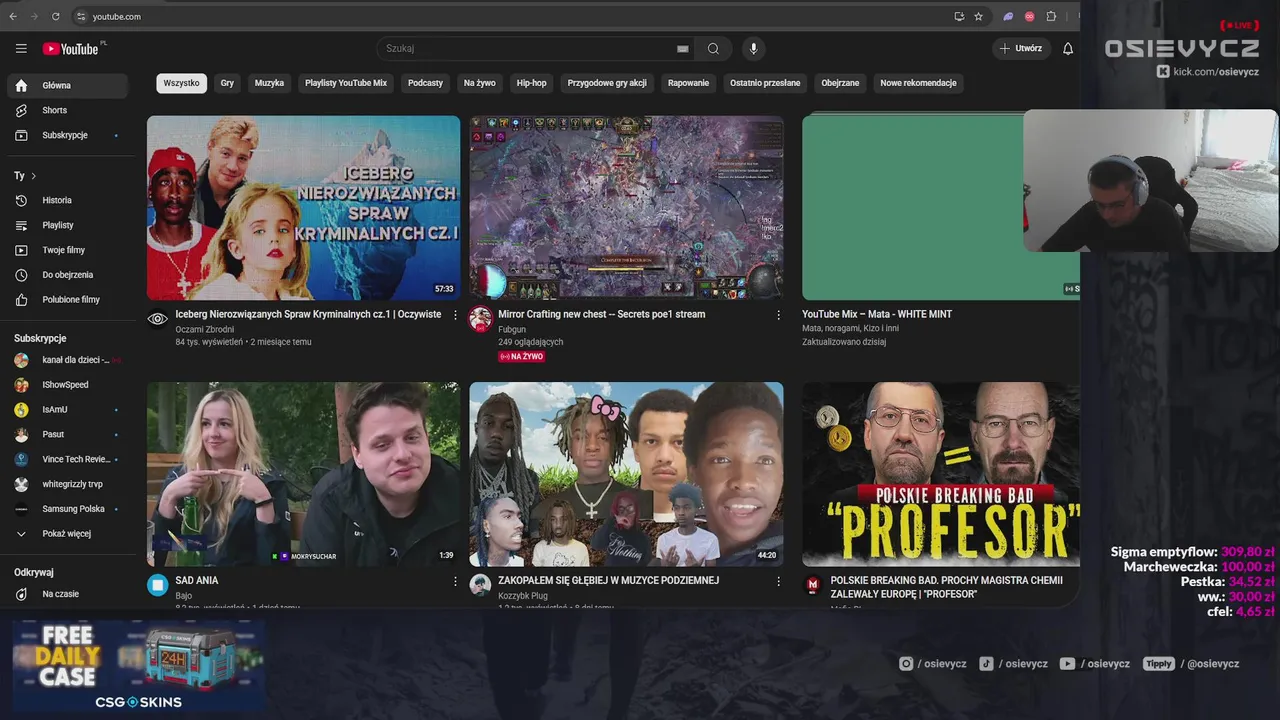Open the YouTube hamburger guide menu

tap(21, 48)
